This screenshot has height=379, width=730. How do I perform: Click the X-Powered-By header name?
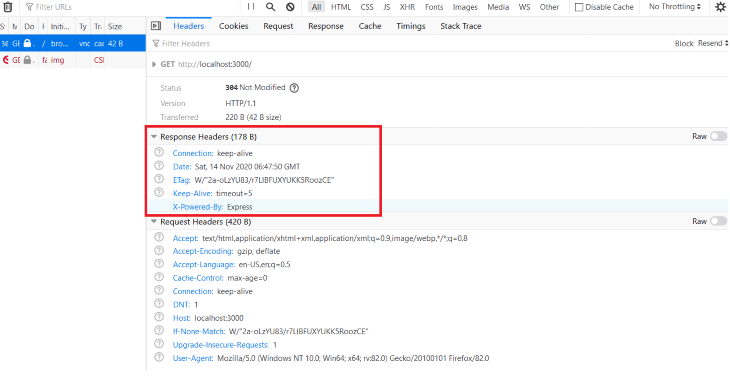pyautogui.click(x=198, y=207)
